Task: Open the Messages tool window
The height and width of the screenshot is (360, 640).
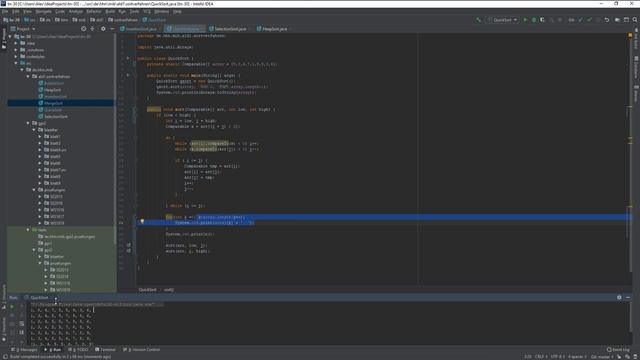Action: [x=25, y=350]
